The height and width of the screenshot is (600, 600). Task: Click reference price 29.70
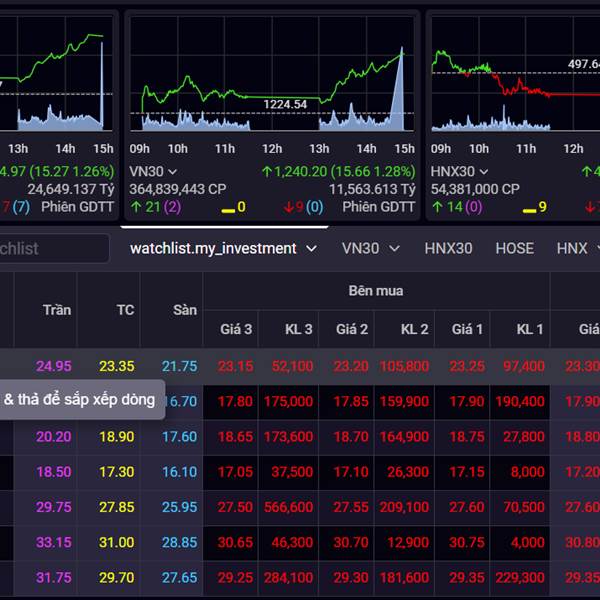tap(117, 577)
